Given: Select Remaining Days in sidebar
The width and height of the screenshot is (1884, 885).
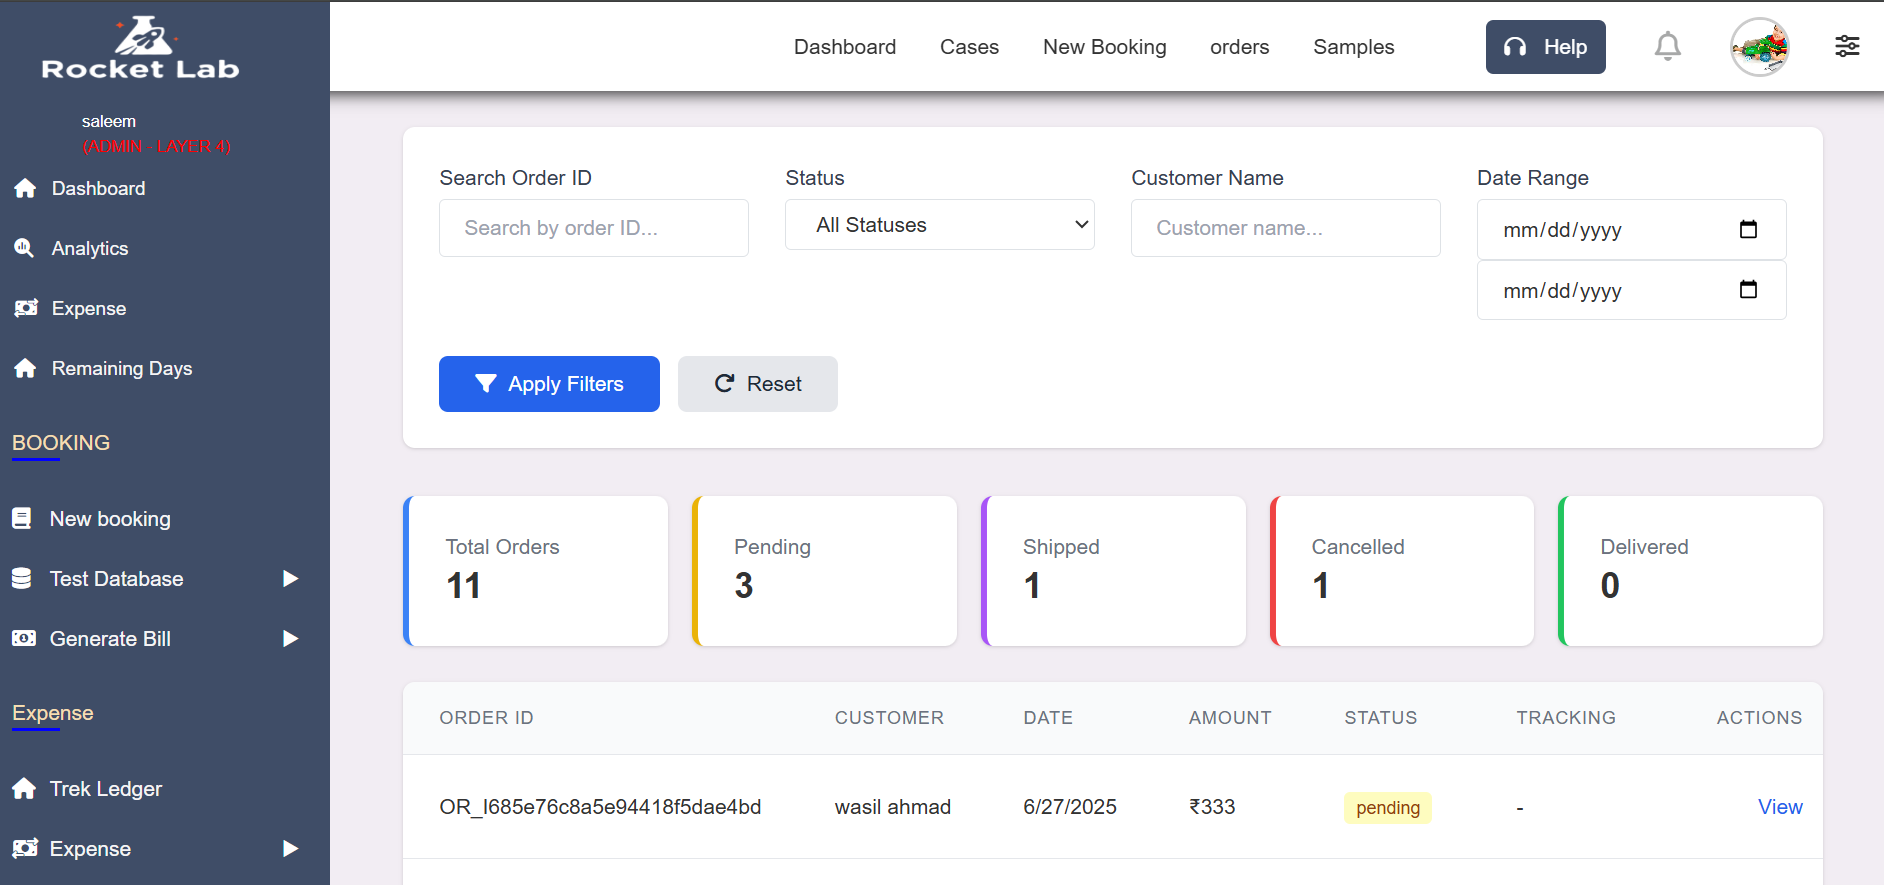Looking at the screenshot, I should [x=121, y=368].
